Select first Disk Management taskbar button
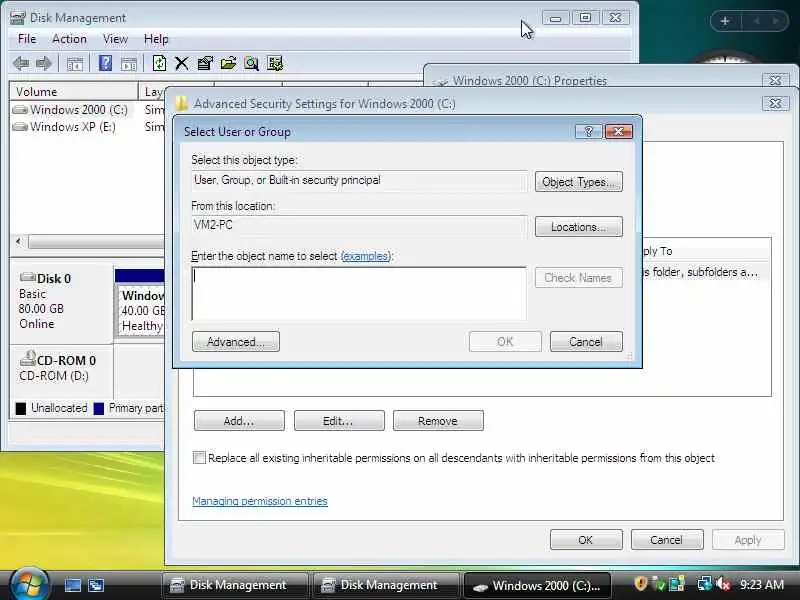This screenshot has width=800, height=600. point(235,585)
